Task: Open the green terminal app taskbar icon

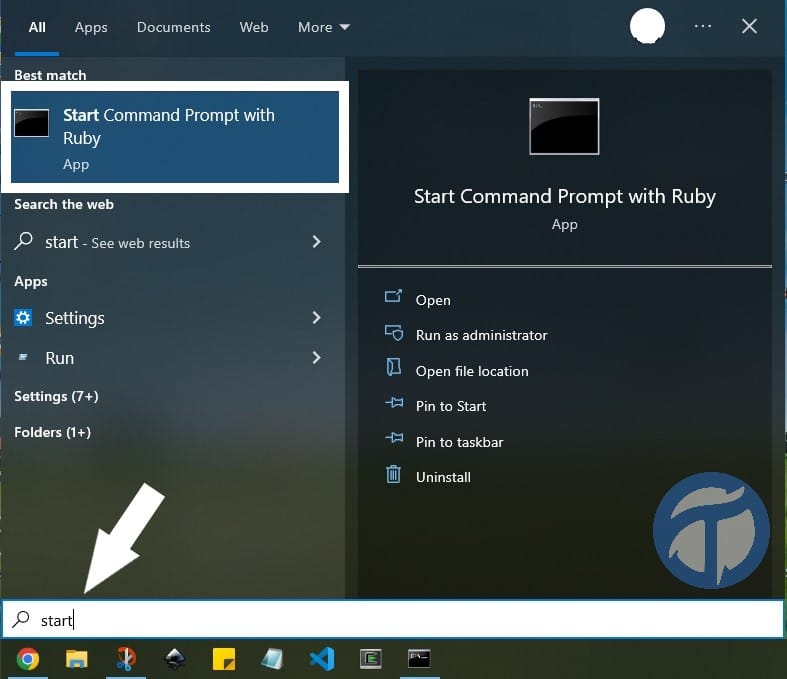Action: (x=371, y=658)
